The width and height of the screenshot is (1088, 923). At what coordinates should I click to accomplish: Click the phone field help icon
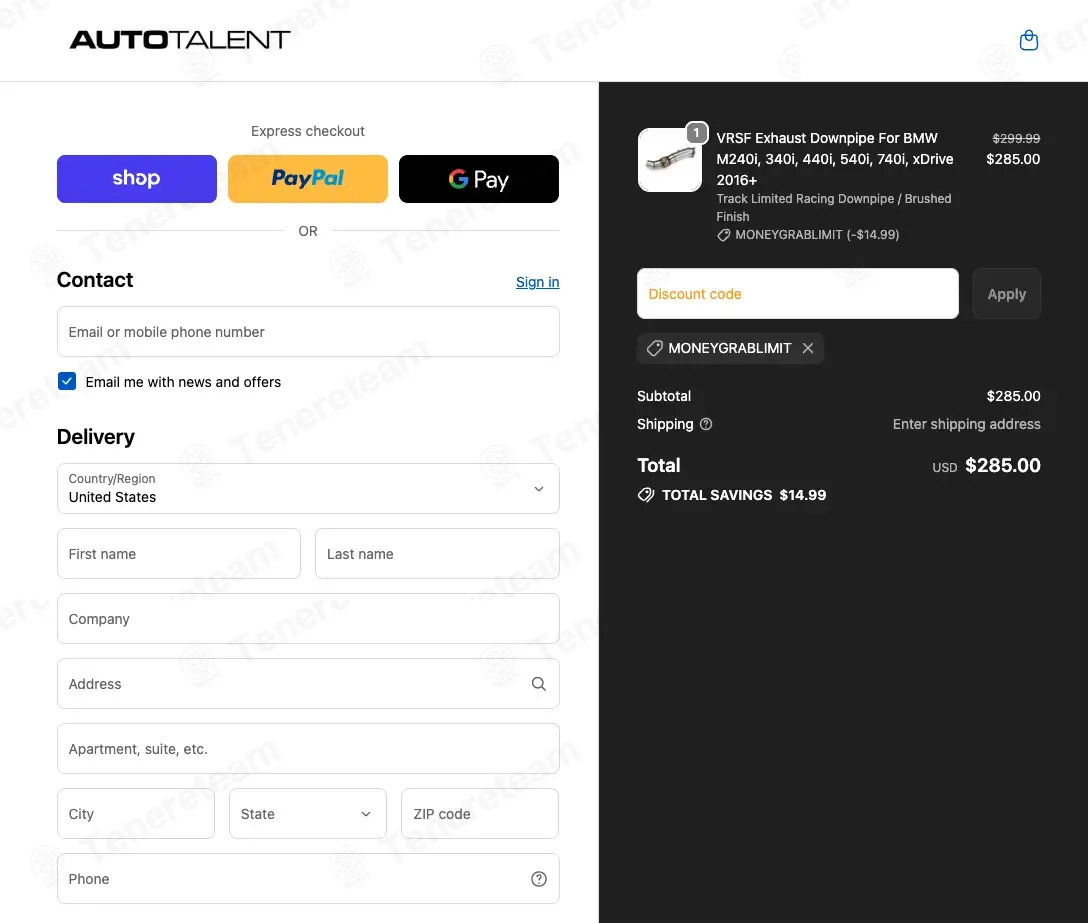(538, 879)
